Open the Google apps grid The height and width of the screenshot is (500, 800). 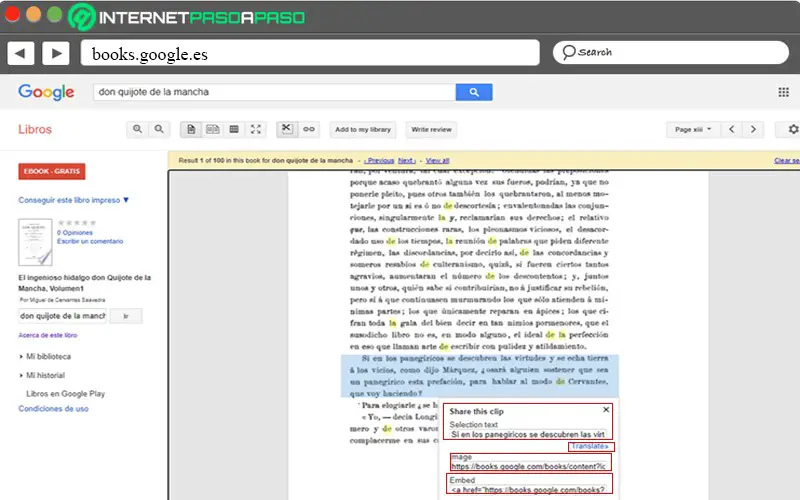coord(784,92)
